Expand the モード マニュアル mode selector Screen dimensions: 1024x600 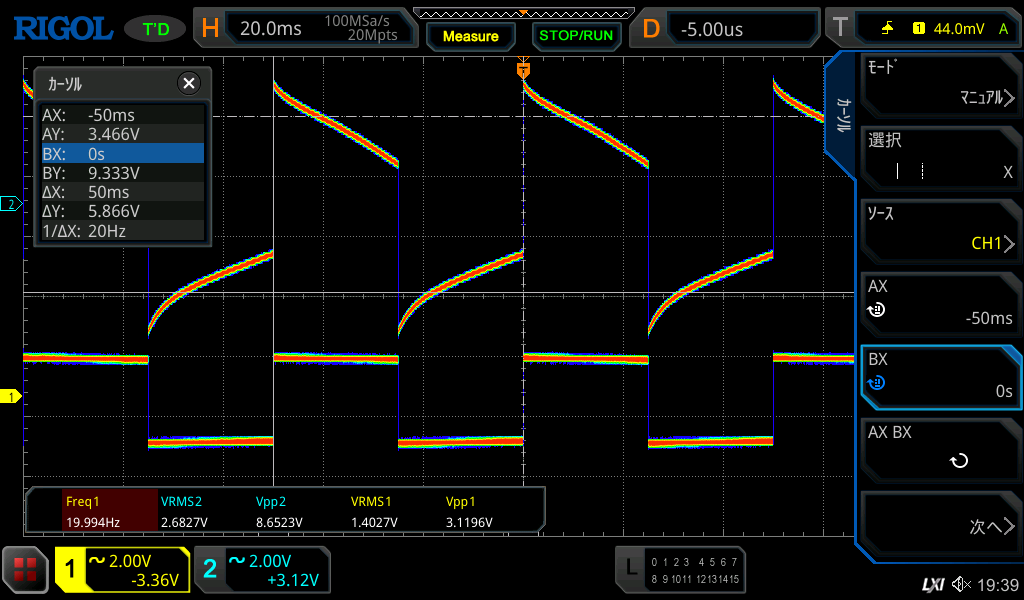(x=940, y=84)
